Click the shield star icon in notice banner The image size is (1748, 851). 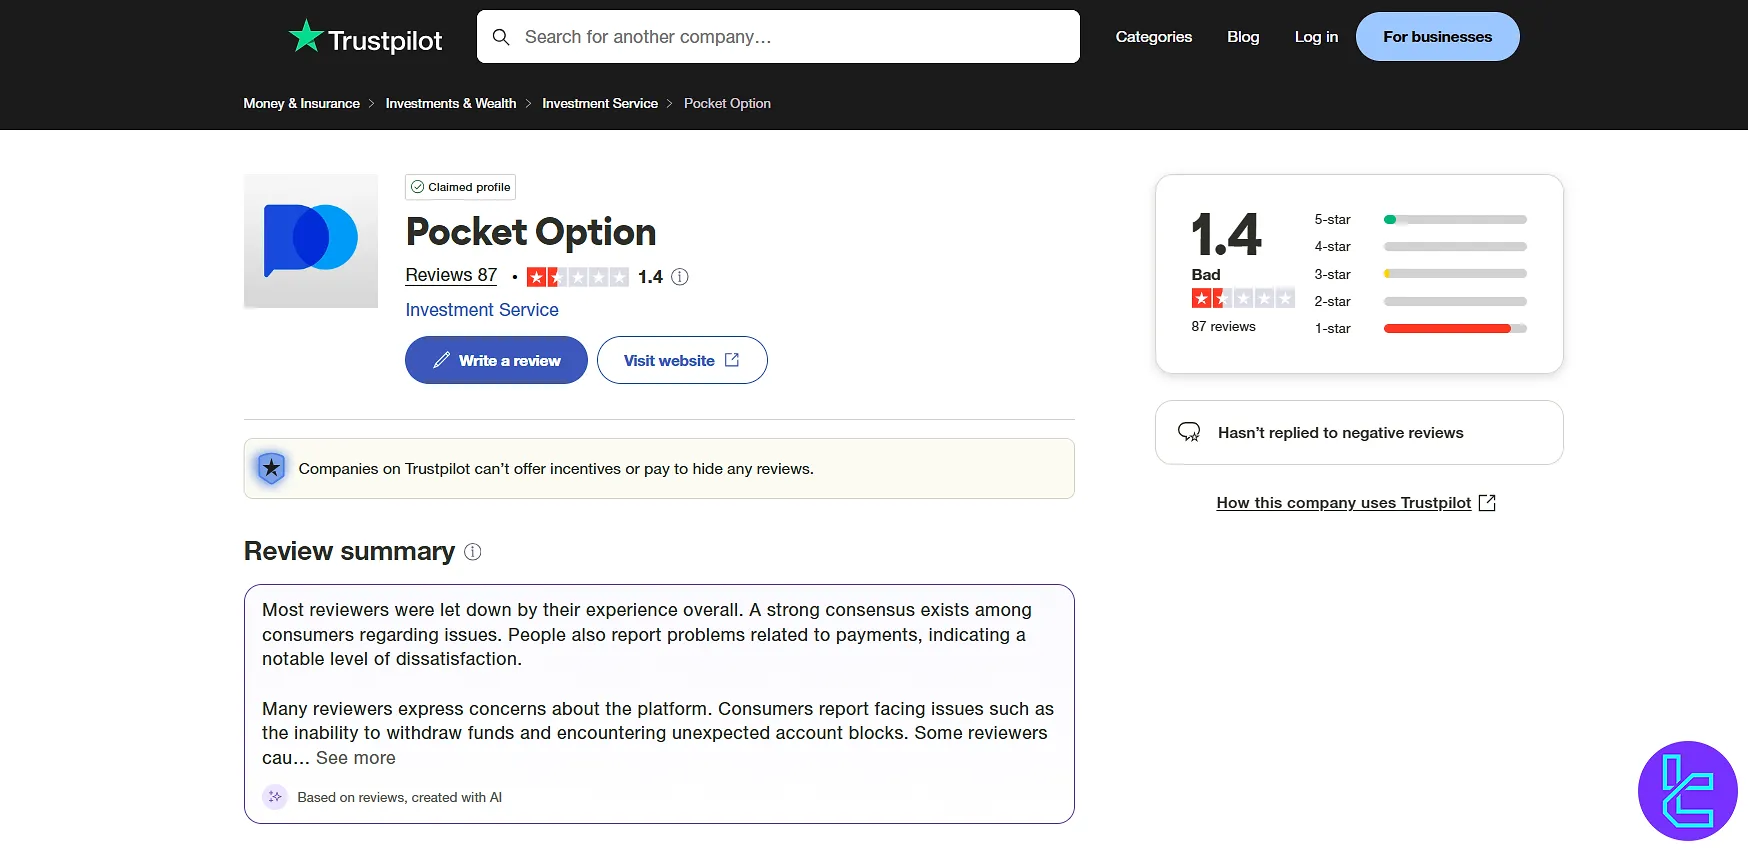pos(271,468)
